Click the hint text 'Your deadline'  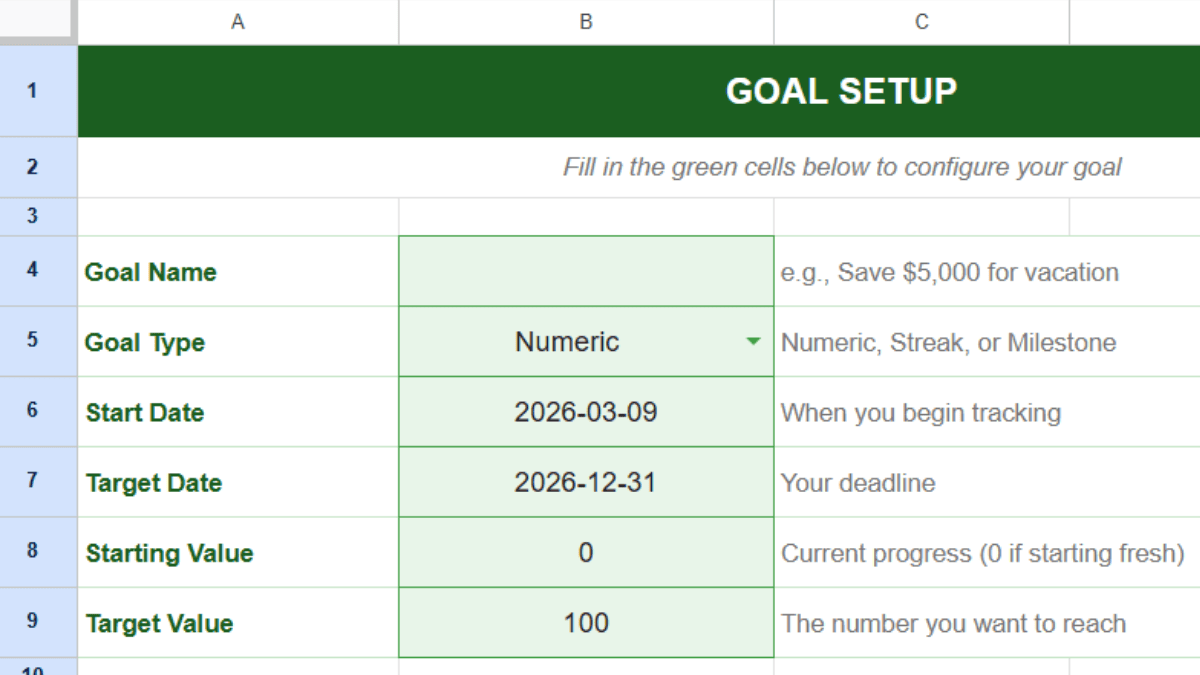(x=858, y=482)
